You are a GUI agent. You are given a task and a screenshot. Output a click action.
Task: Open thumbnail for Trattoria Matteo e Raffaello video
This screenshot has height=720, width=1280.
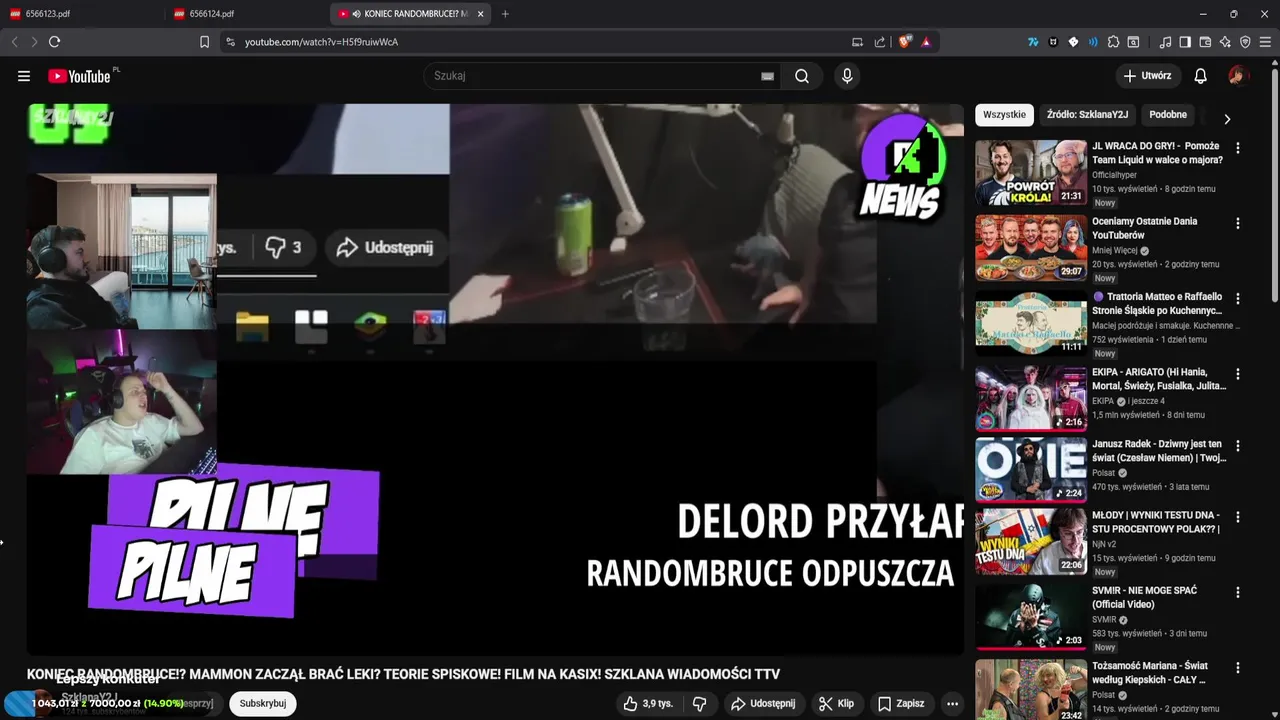point(1031,323)
